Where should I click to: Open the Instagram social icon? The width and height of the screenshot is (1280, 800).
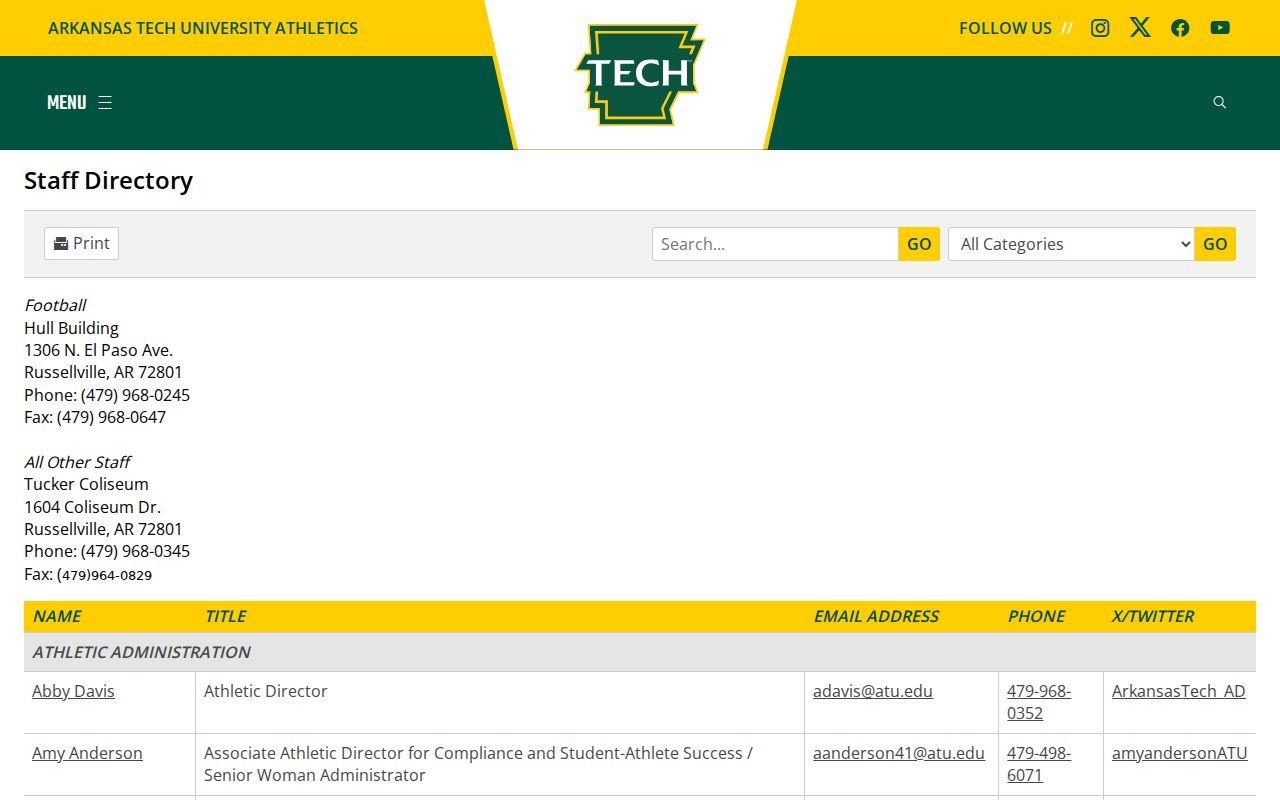pos(1100,28)
